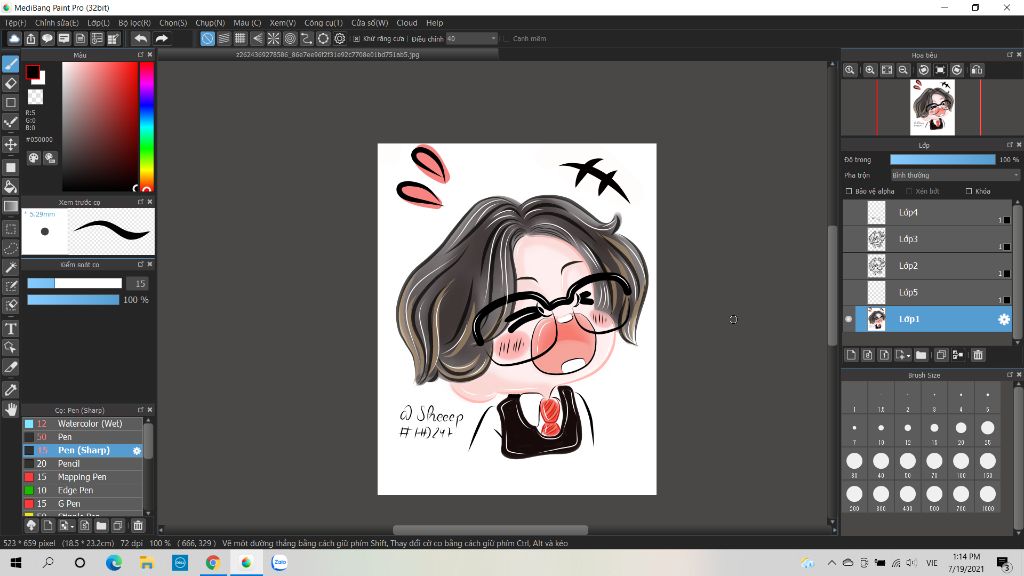This screenshot has height=576, width=1024.
Task: Select the rectangular Select tool
Action: click(10, 229)
